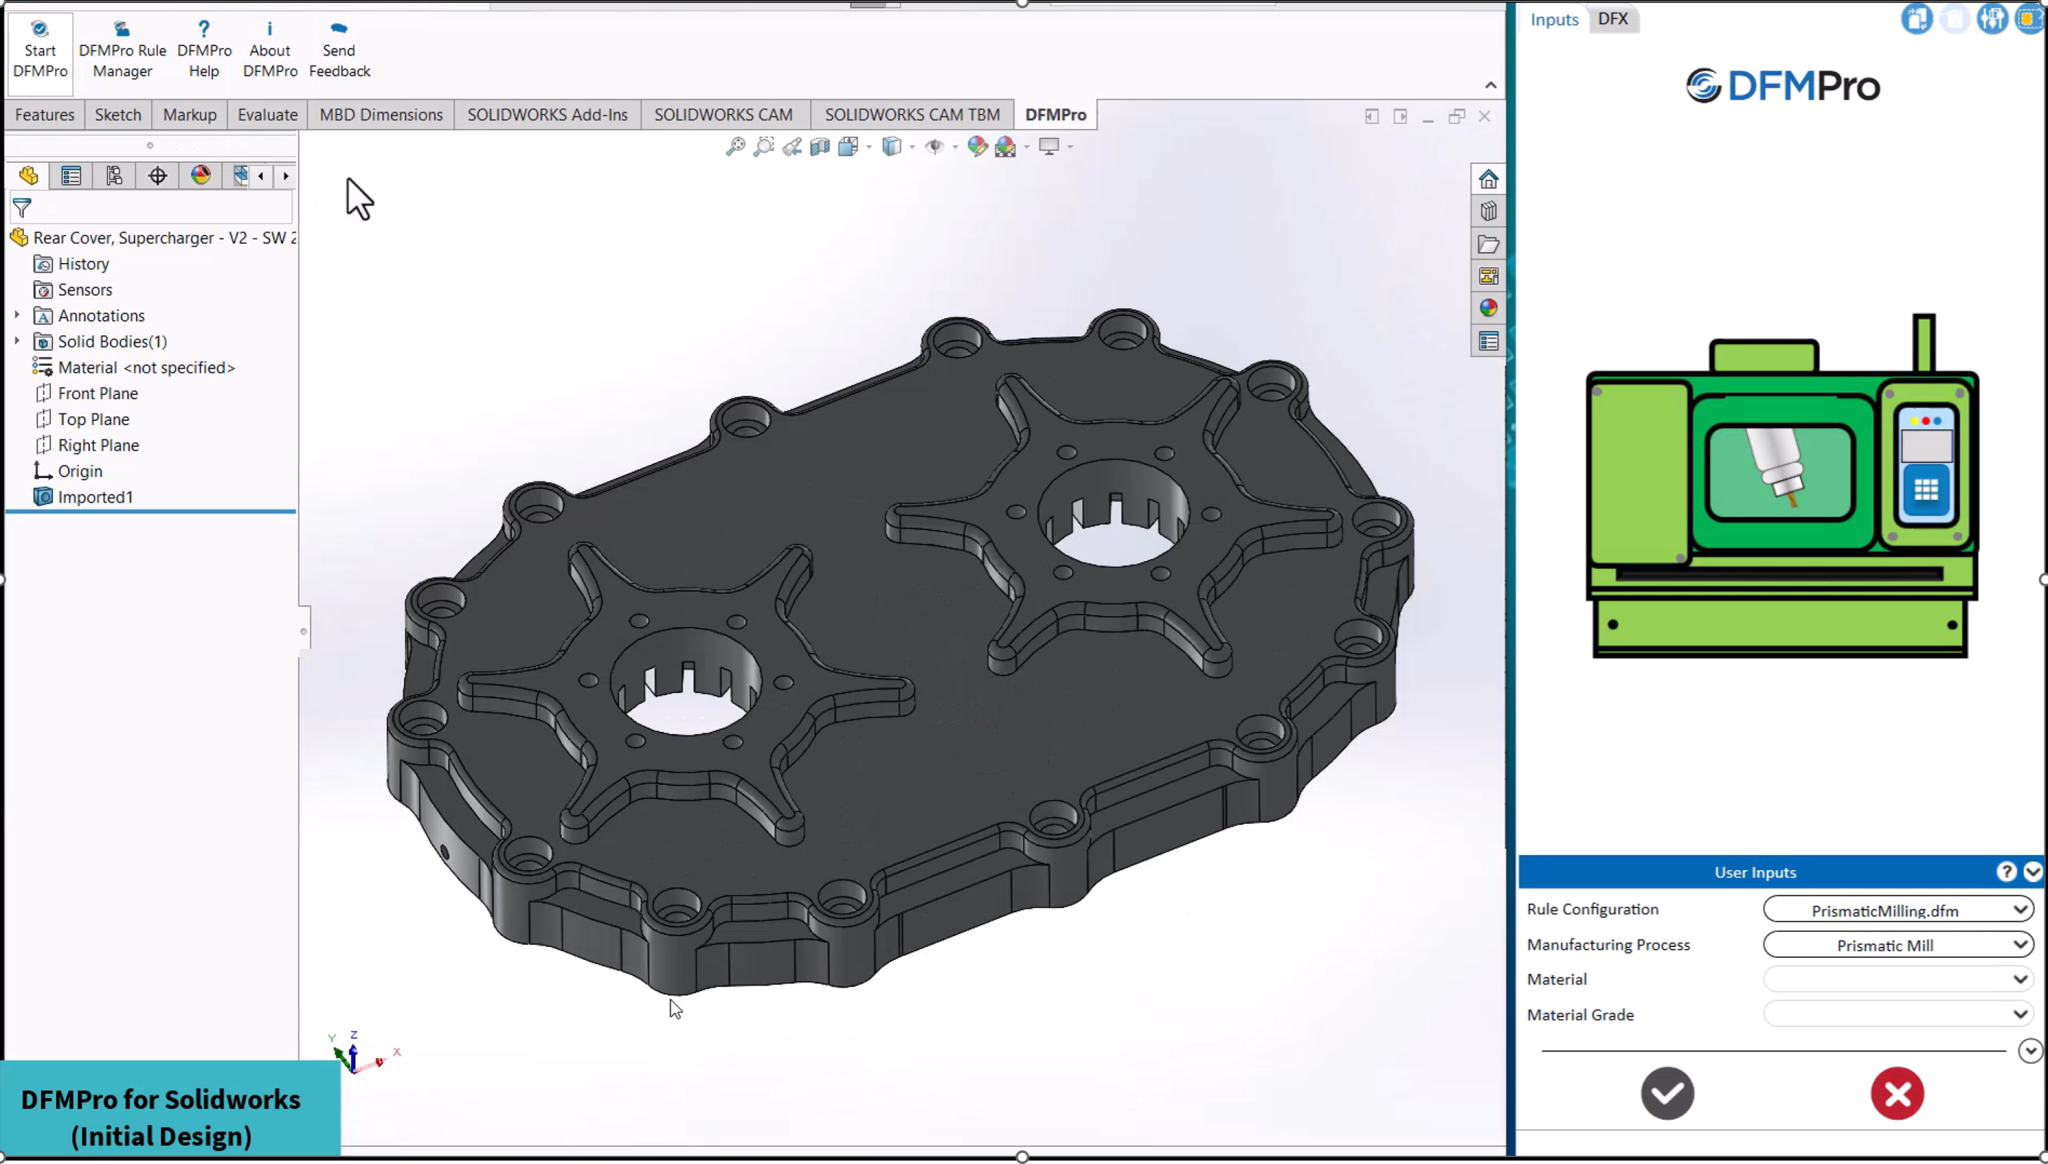Click the Section View icon
2048x1164 pixels.
(819, 147)
